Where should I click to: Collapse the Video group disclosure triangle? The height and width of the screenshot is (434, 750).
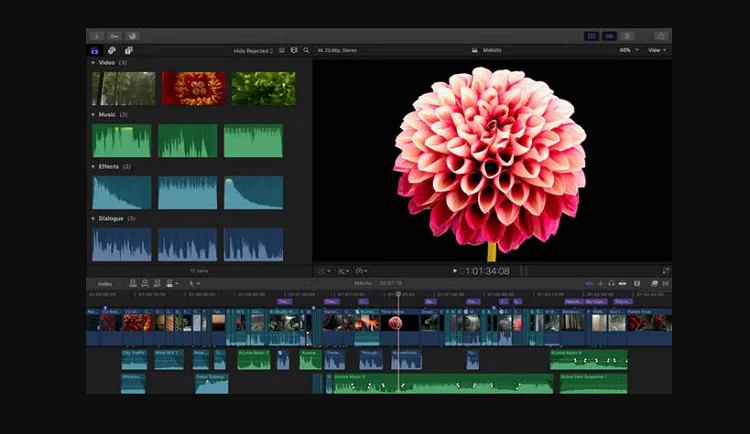(93, 63)
